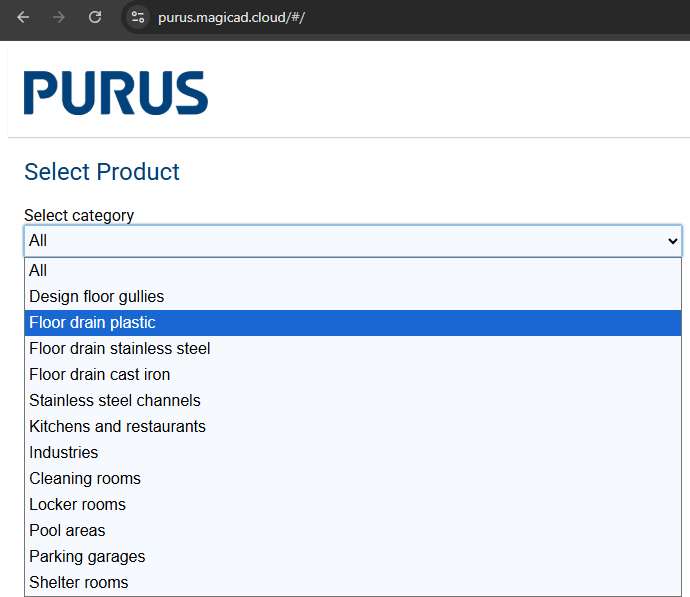This screenshot has height=597, width=690.
Task: Go back using browser back arrow
Action: (x=23, y=18)
